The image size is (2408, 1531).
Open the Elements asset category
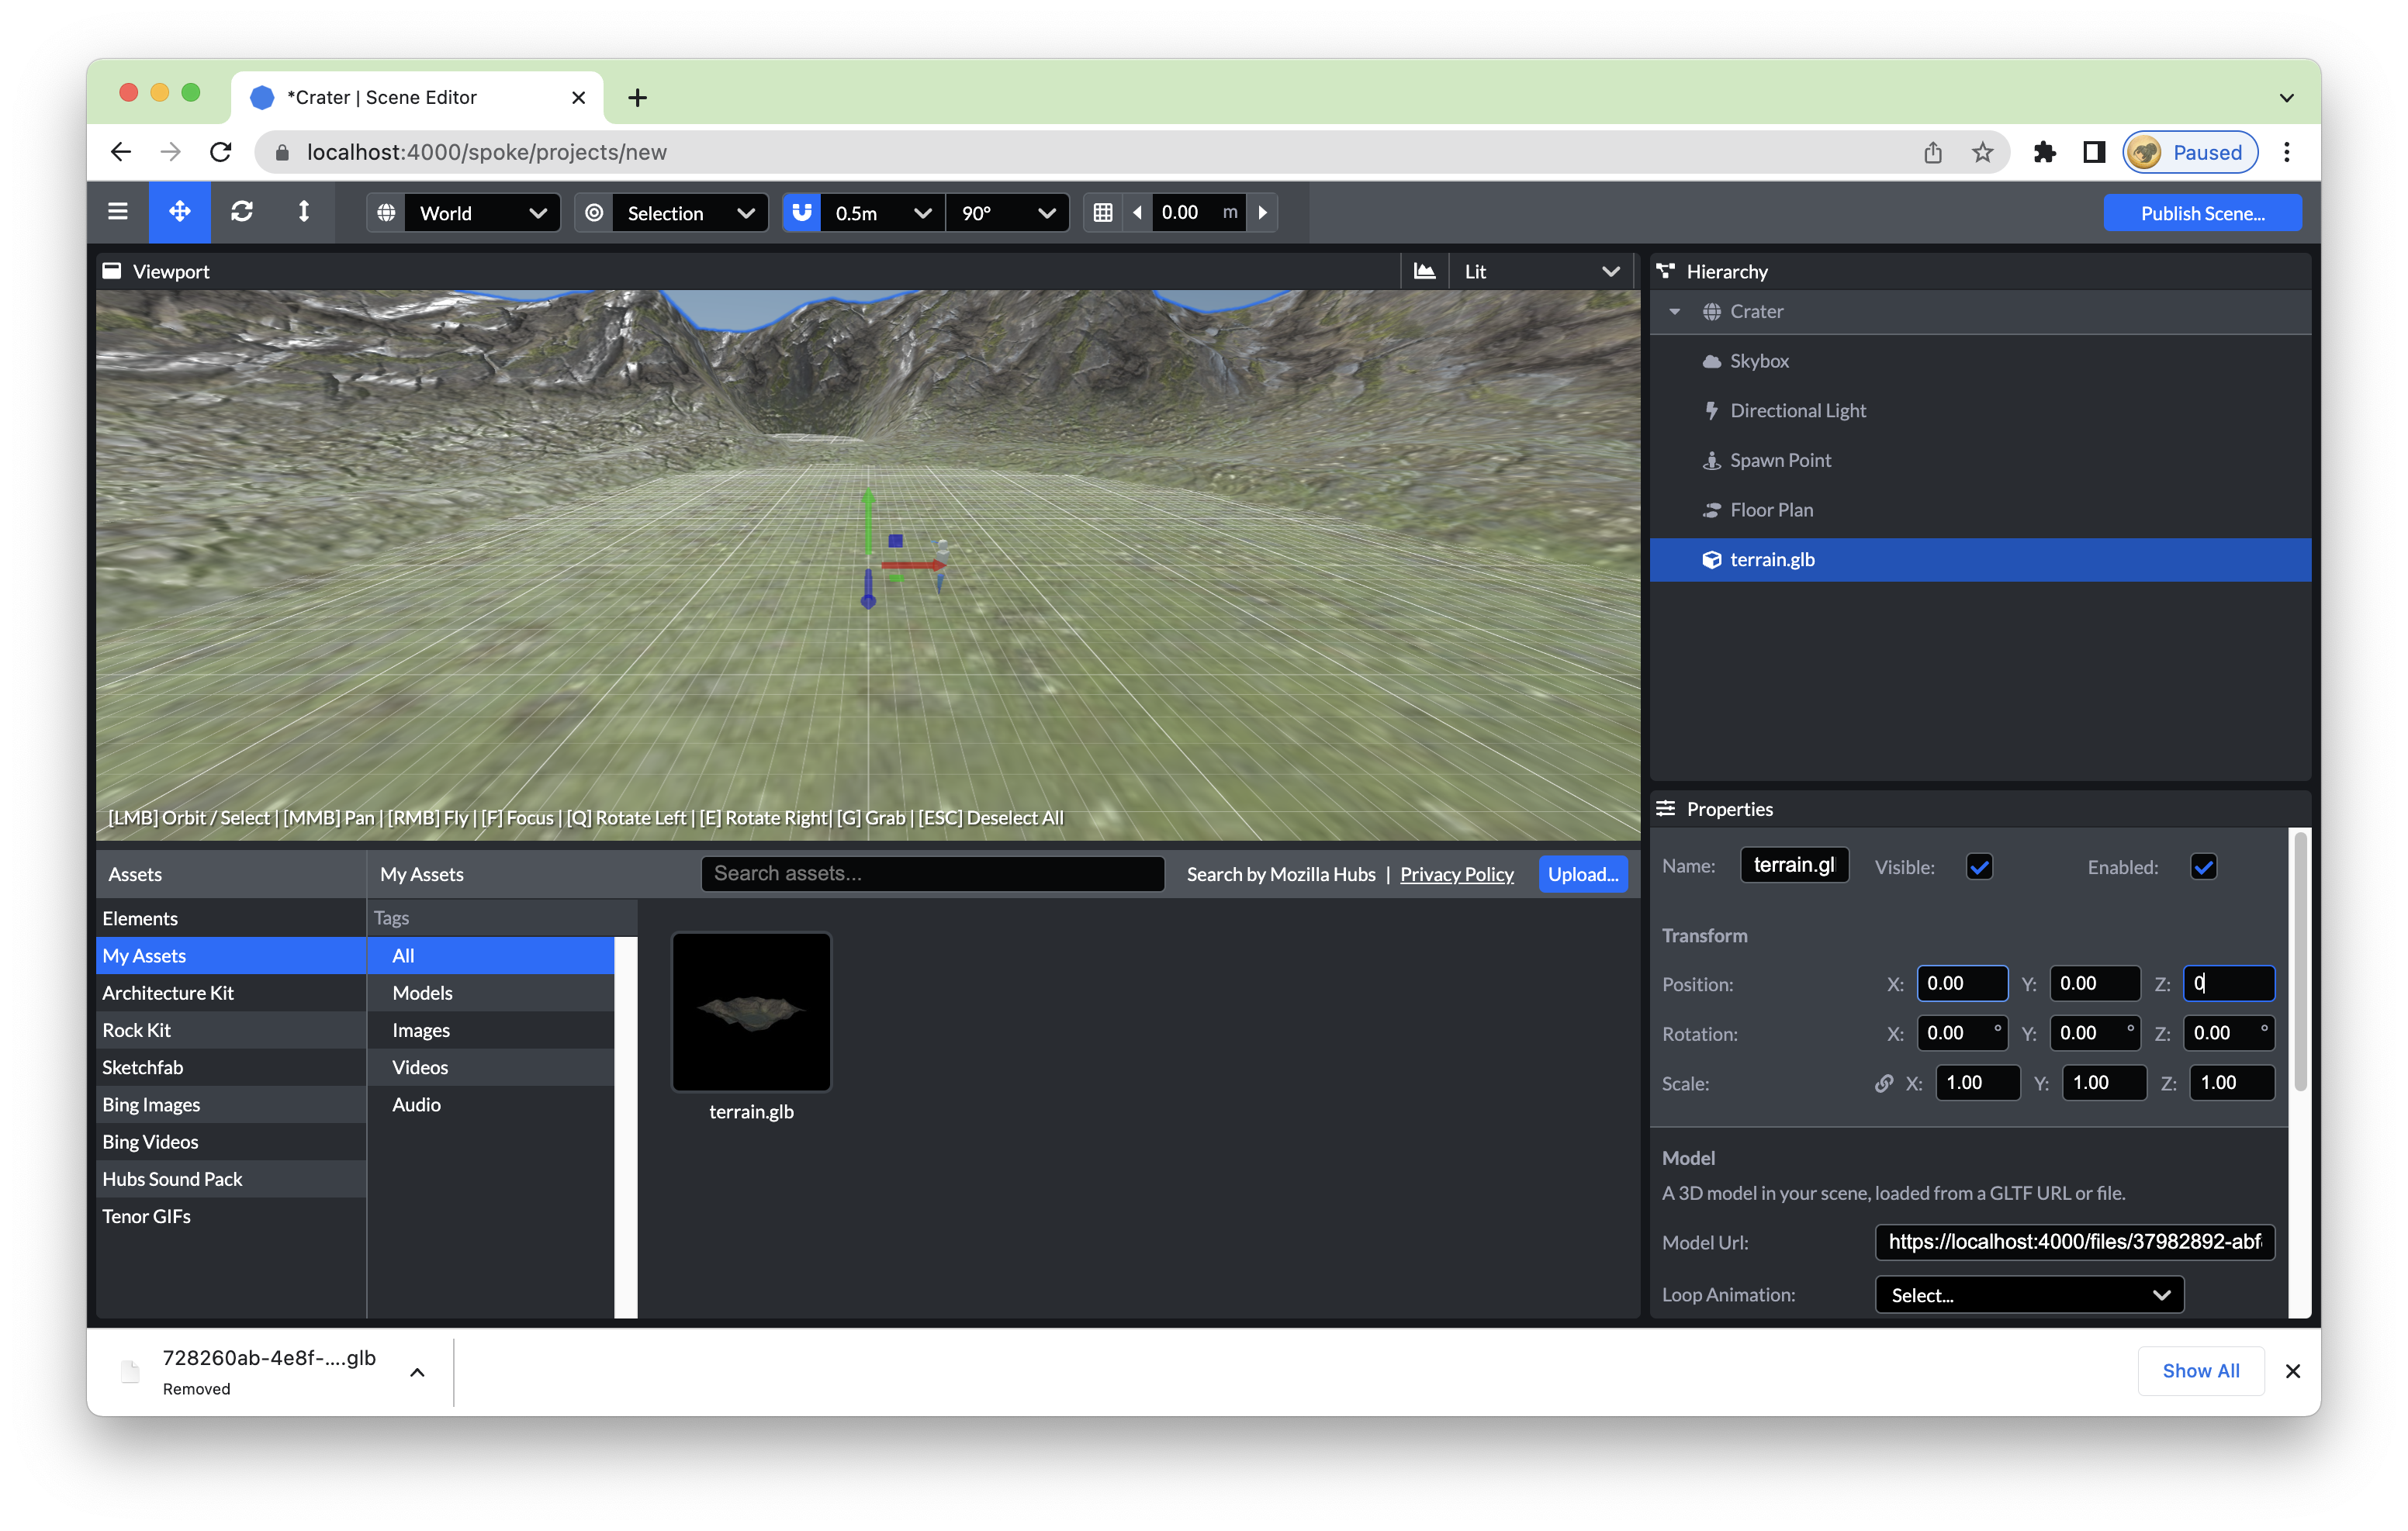pyautogui.click(x=231, y=918)
